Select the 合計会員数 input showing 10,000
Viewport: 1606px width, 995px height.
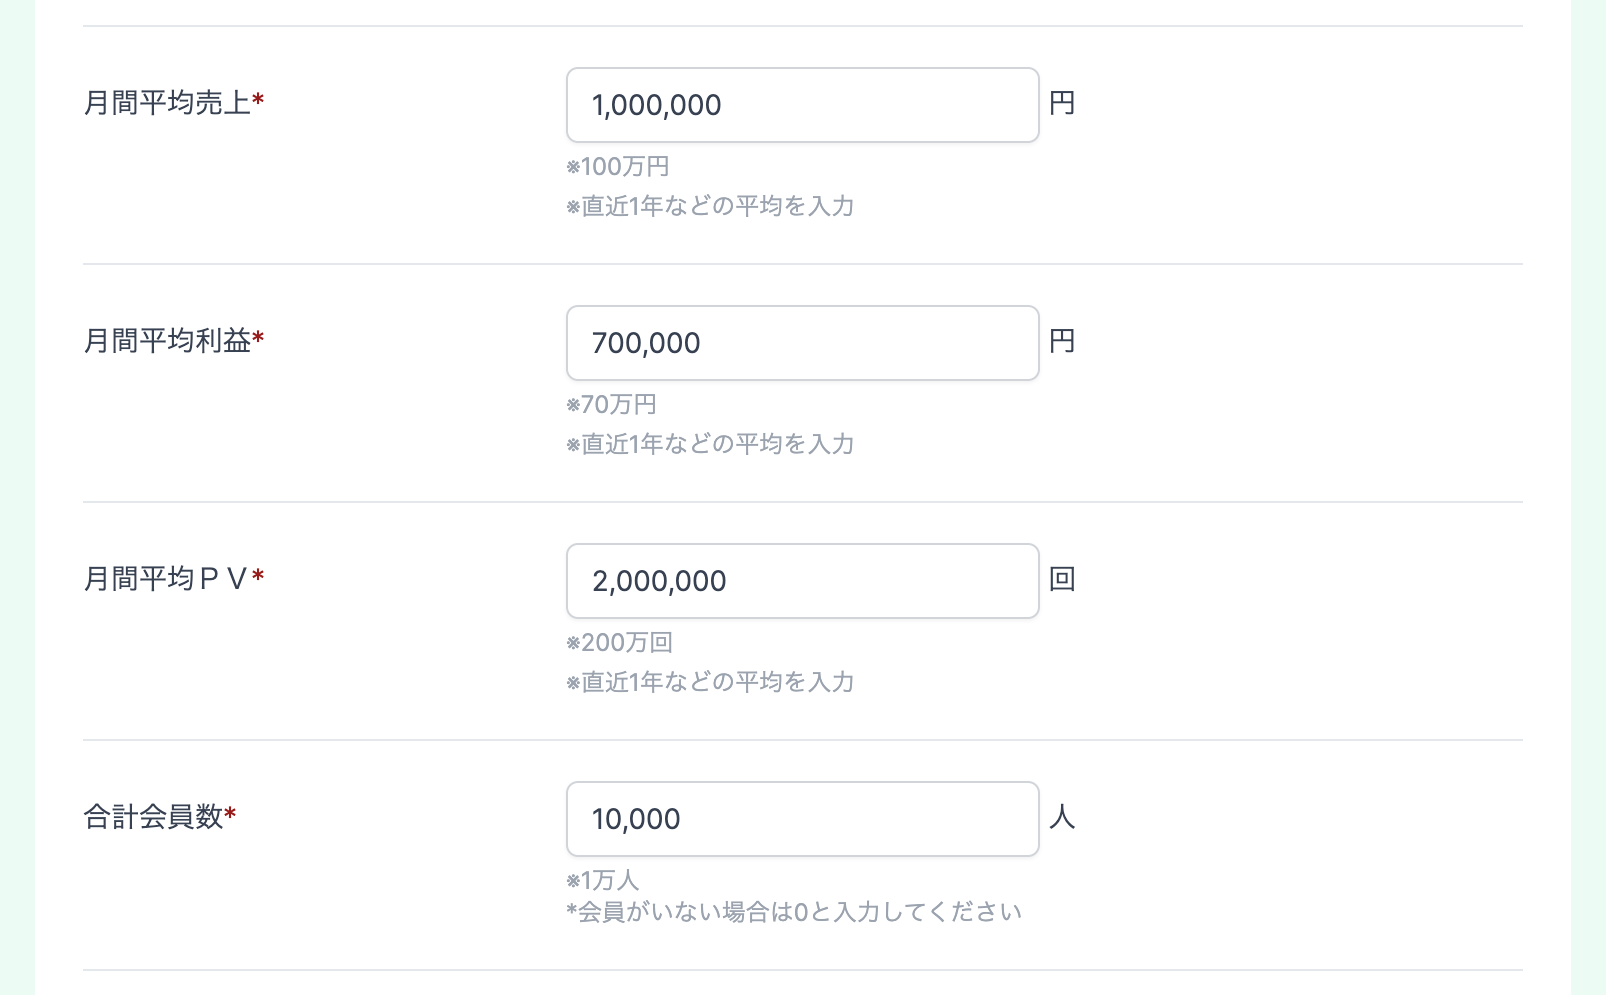[x=802, y=819]
